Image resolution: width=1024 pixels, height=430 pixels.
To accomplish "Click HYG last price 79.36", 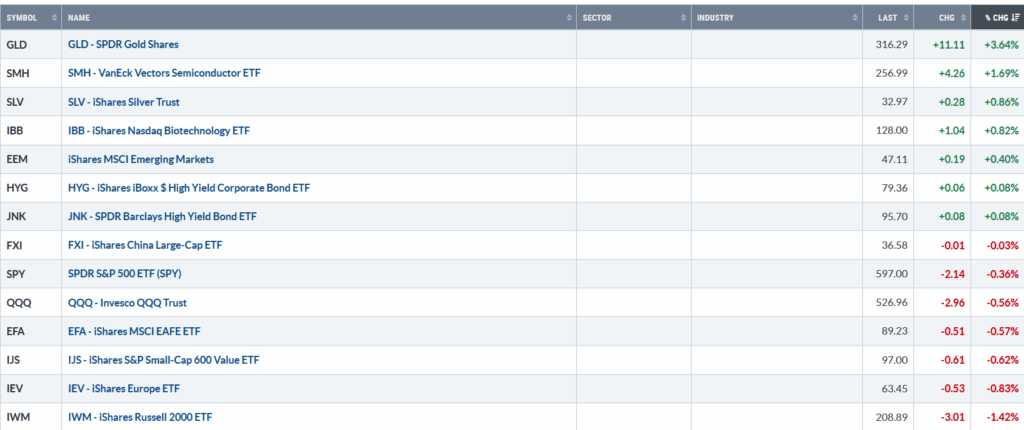I will click(x=894, y=188).
